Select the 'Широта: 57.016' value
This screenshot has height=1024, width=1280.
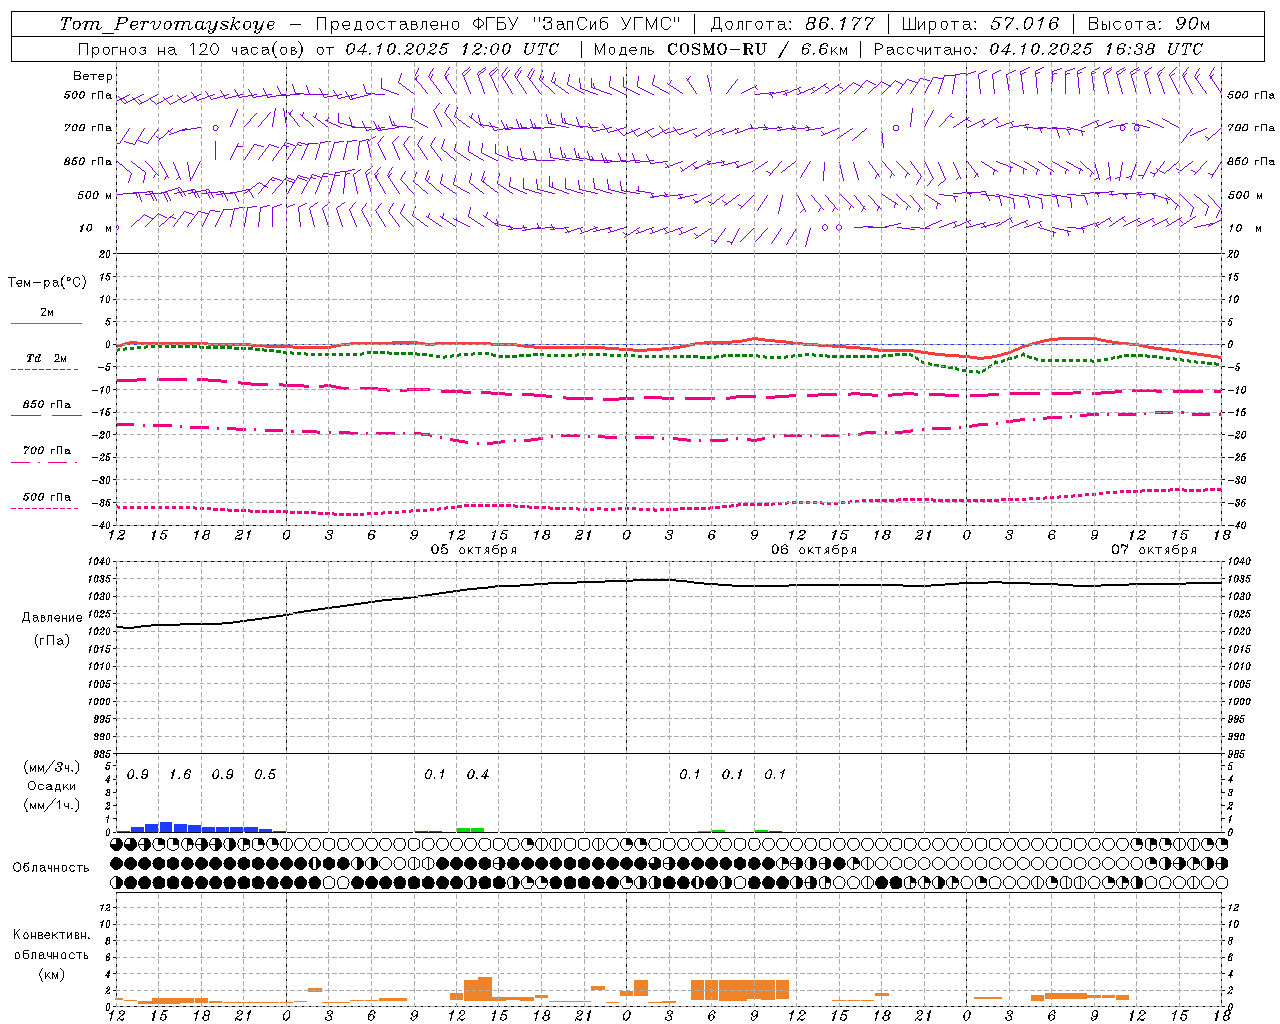tap(980, 24)
